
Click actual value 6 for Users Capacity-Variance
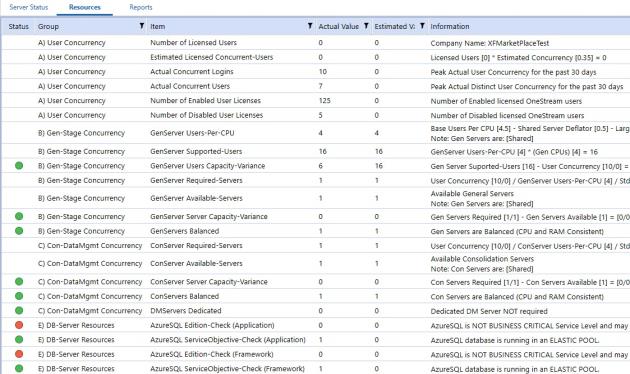(320, 166)
